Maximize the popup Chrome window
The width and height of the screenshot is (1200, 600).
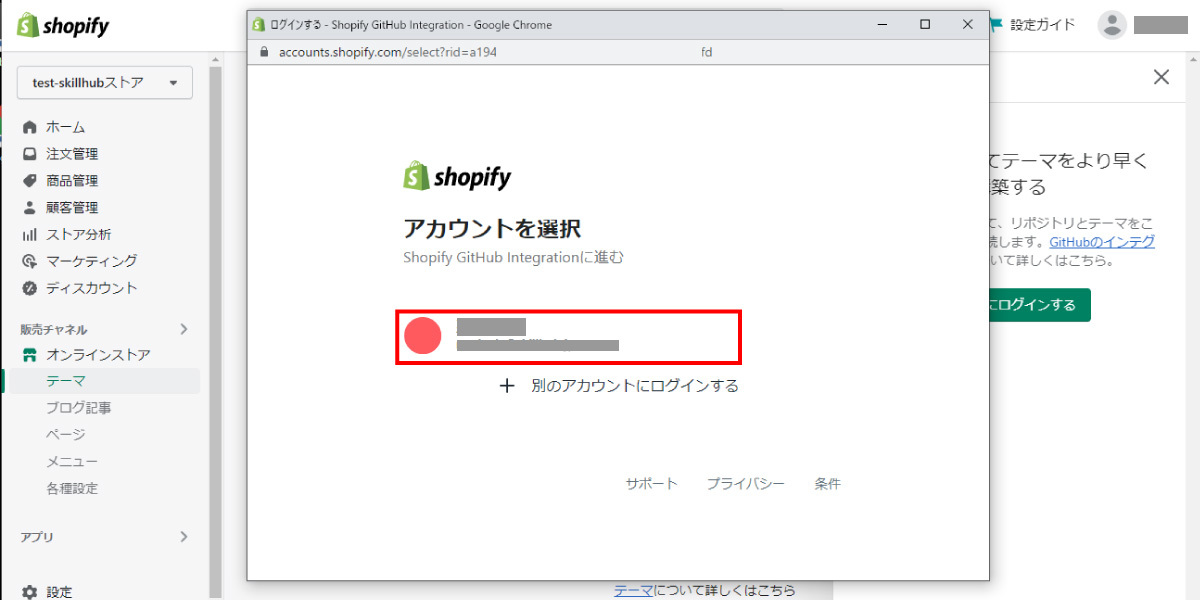pos(925,24)
